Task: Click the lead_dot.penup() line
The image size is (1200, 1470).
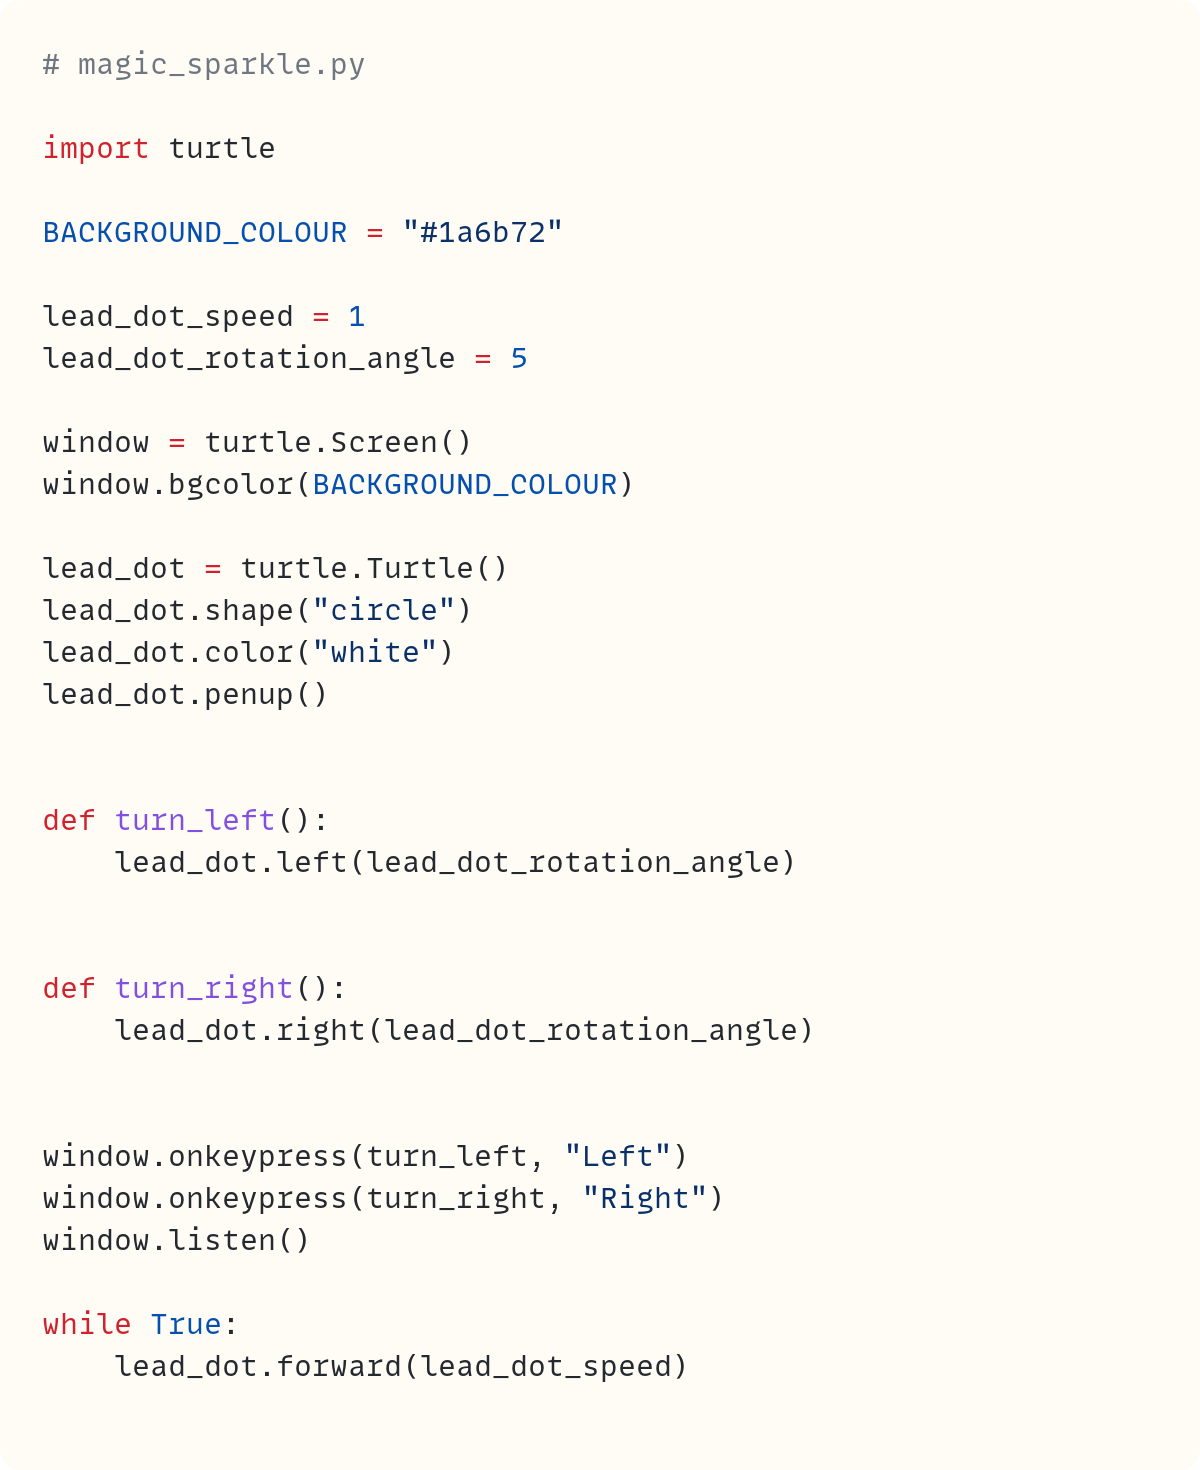Action: (185, 695)
